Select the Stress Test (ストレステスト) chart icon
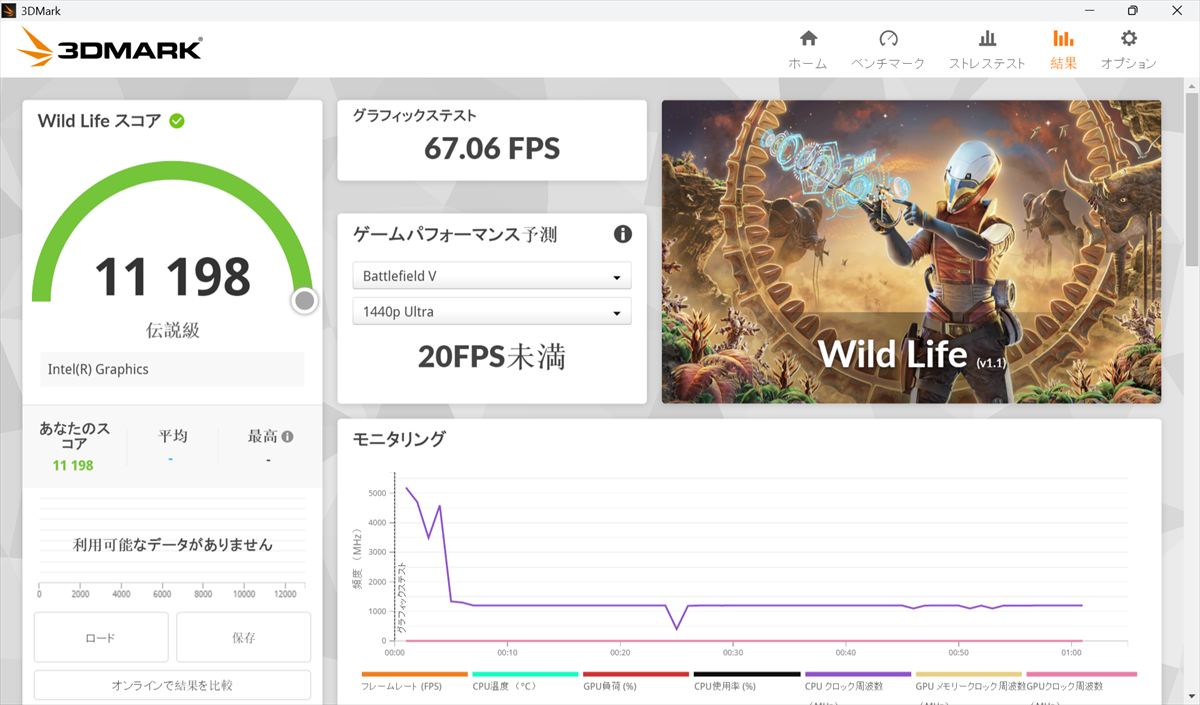 coord(986,40)
